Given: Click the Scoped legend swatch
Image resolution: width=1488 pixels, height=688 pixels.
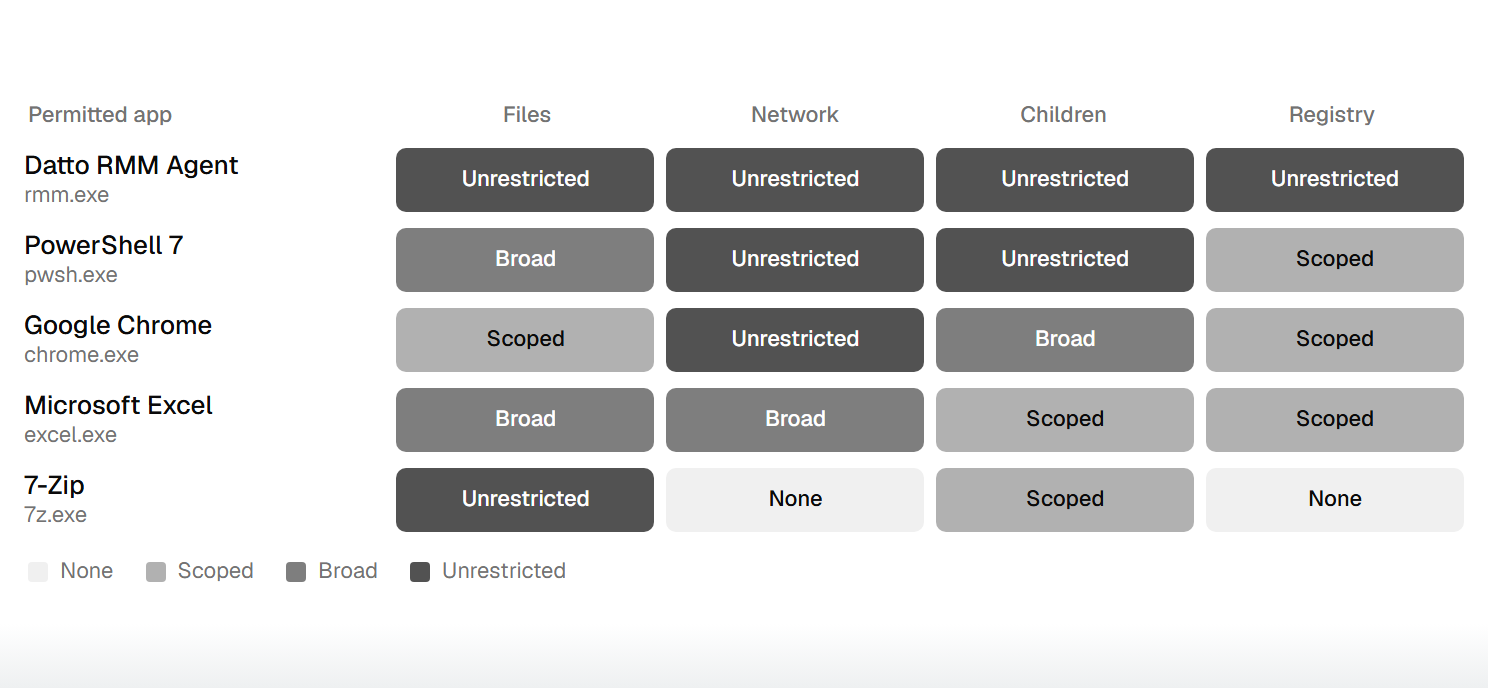Looking at the screenshot, I should tap(156, 572).
